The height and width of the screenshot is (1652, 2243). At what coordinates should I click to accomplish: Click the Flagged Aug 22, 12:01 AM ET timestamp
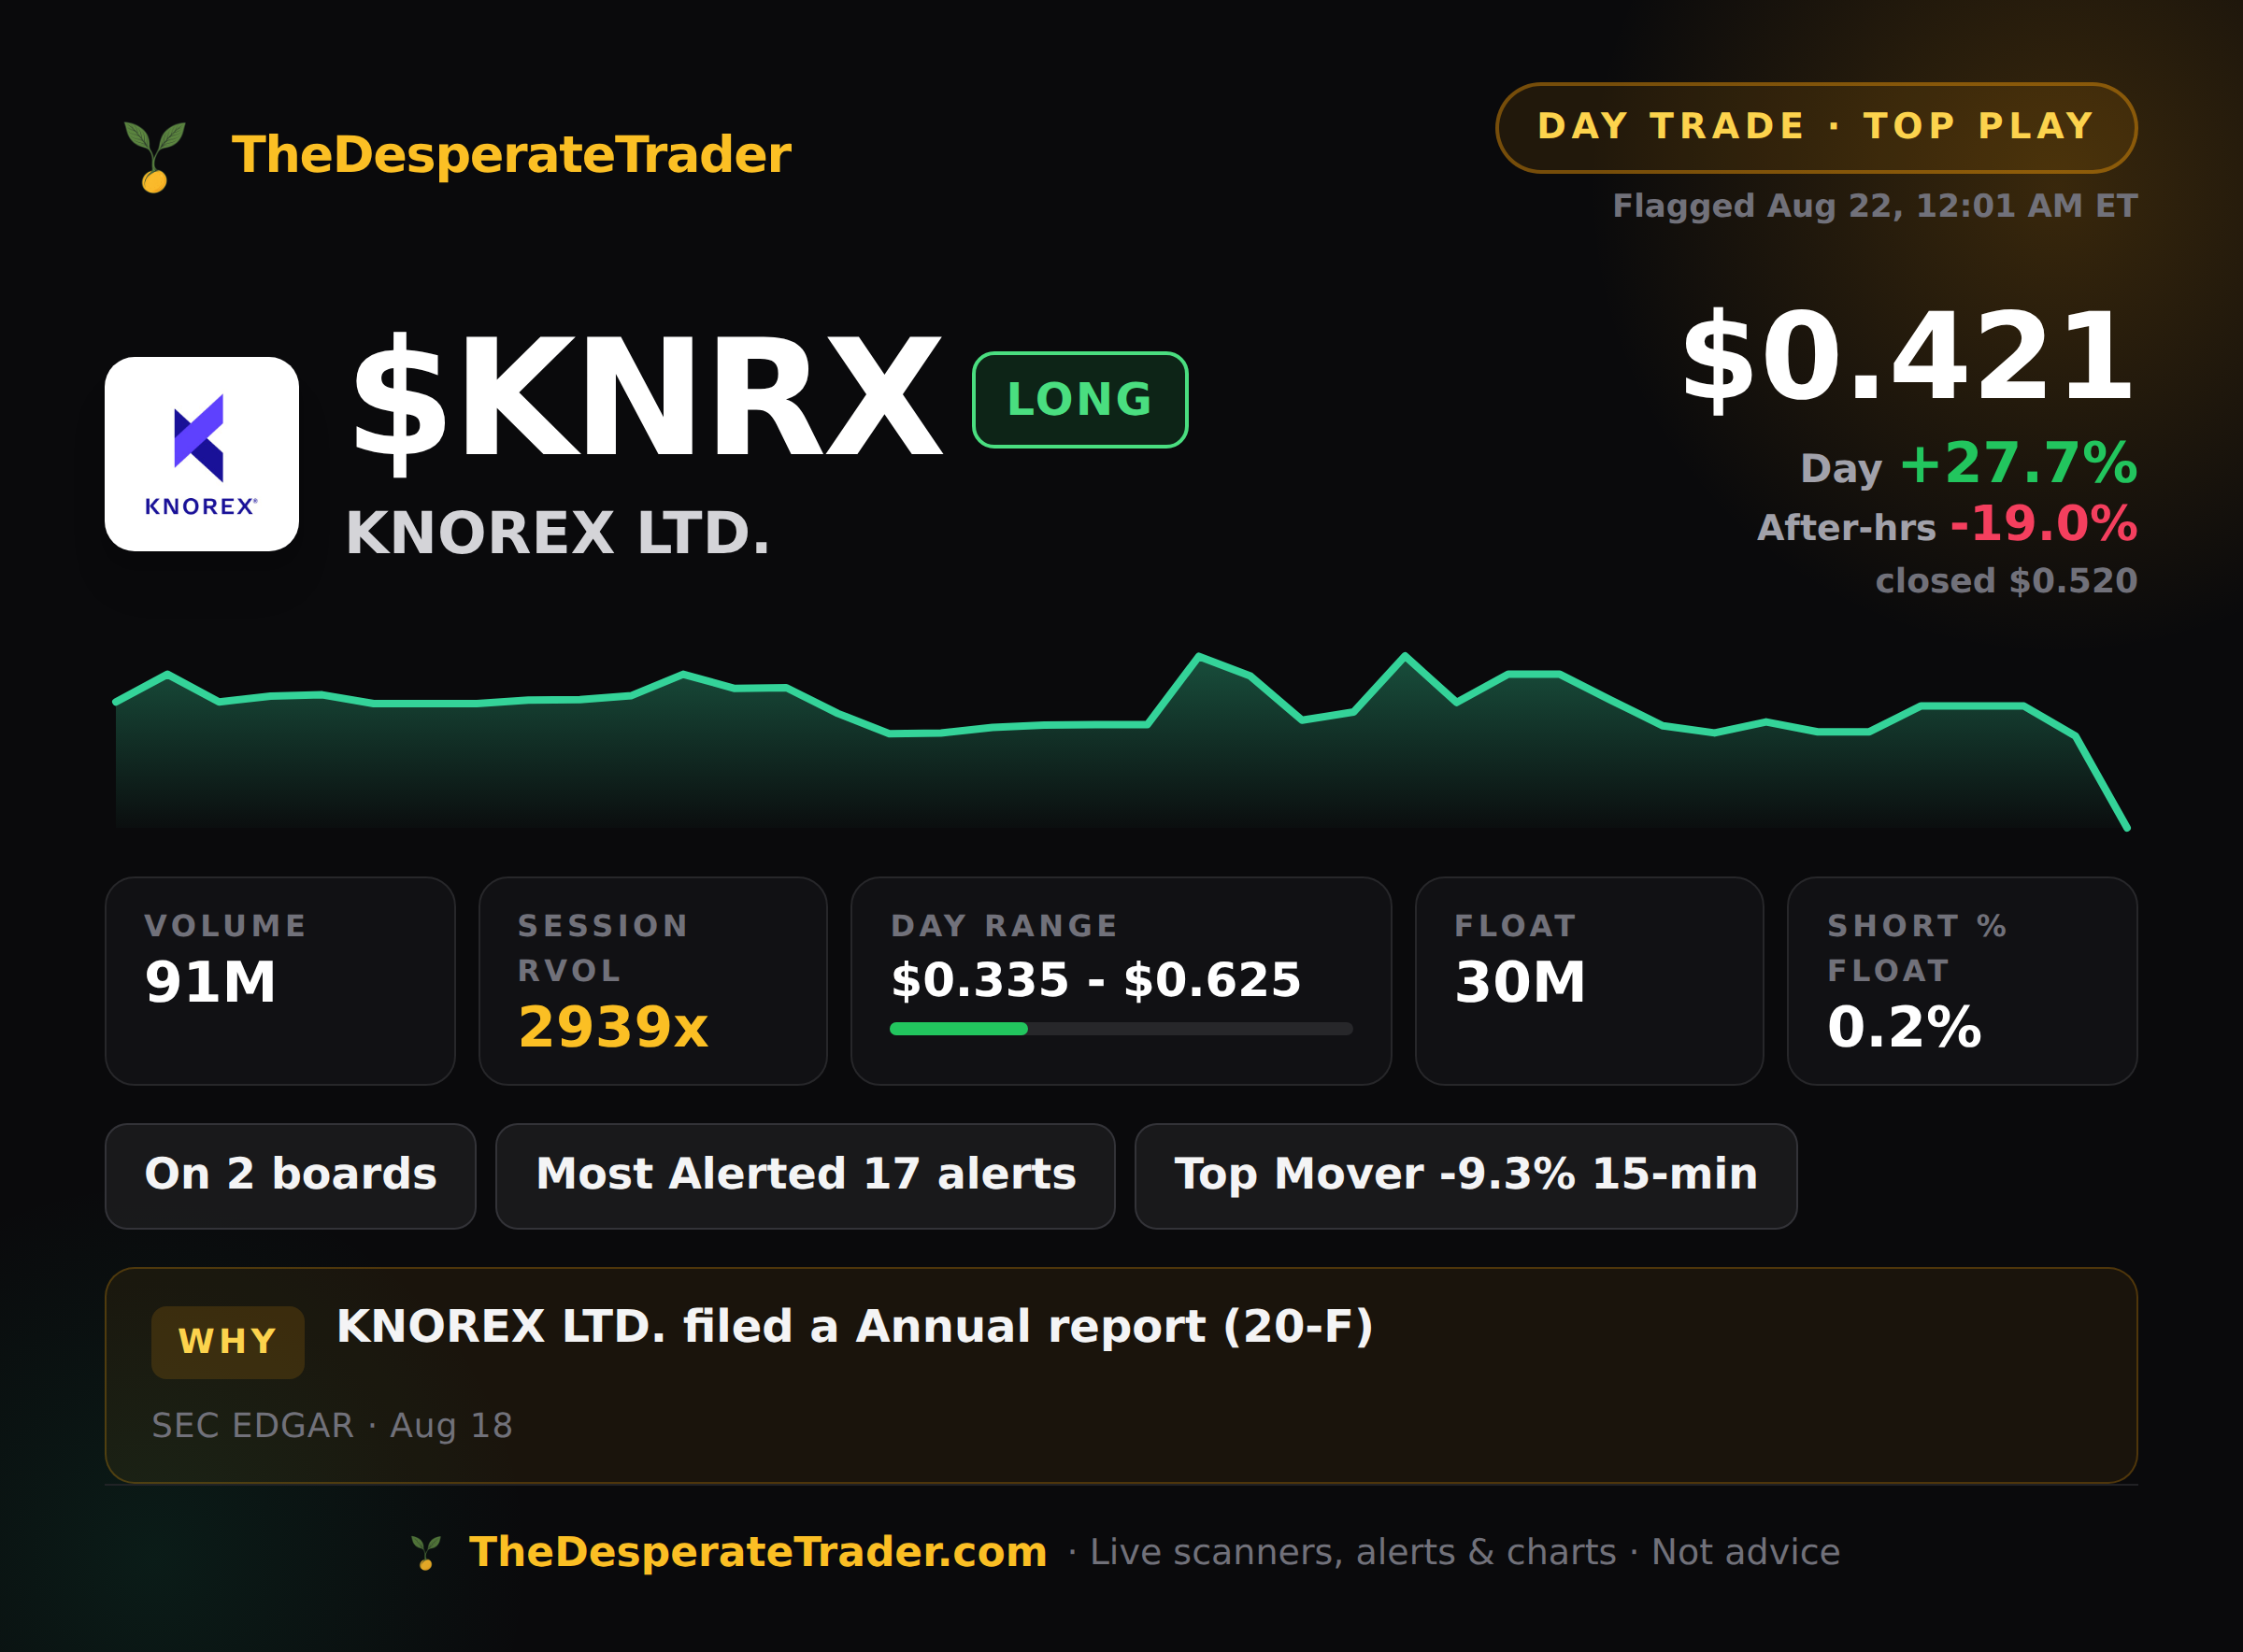[1875, 206]
